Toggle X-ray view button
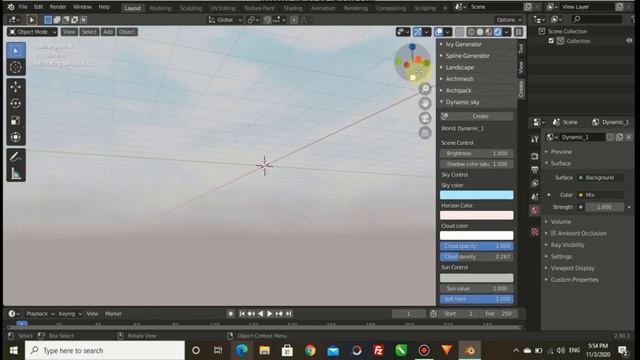 (x=459, y=32)
